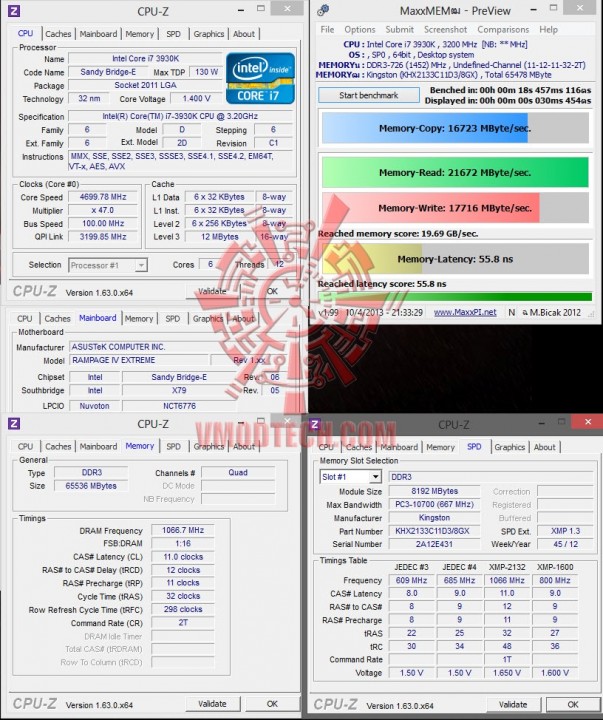
Task: Select CPU tab in the CPU-Z memory Timings window
Action: click(25, 446)
